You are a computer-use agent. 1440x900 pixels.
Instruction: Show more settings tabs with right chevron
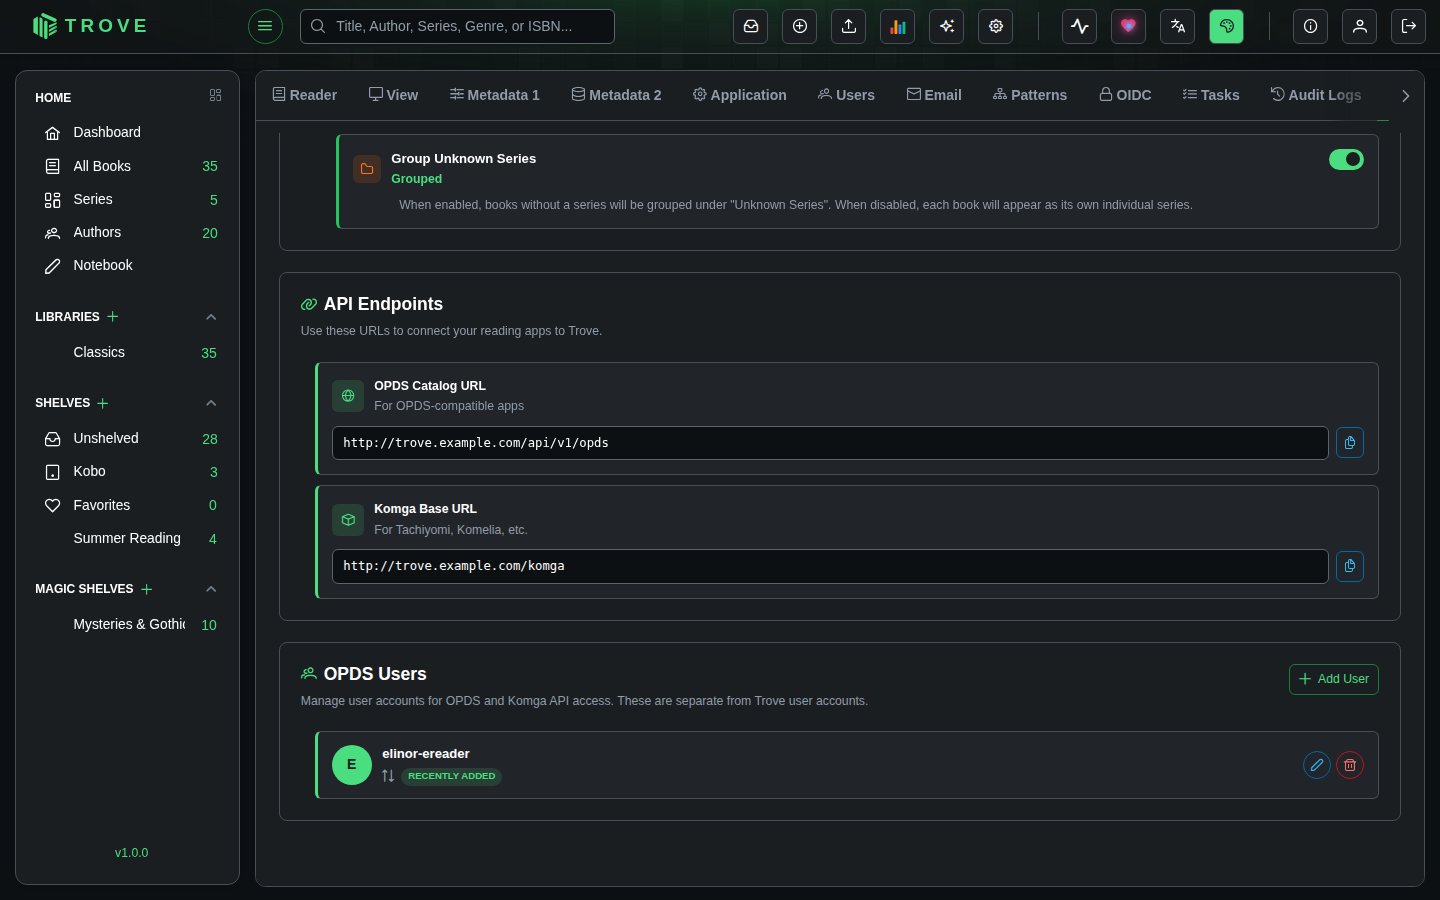click(1405, 96)
